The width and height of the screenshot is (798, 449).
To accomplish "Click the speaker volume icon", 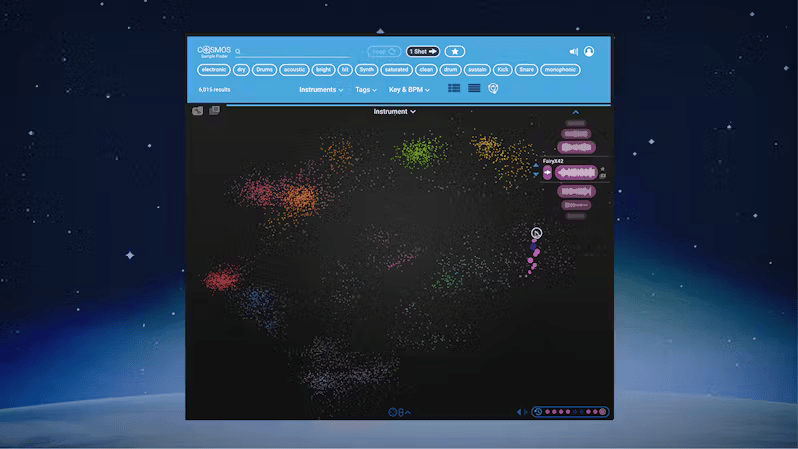I will click(x=574, y=51).
